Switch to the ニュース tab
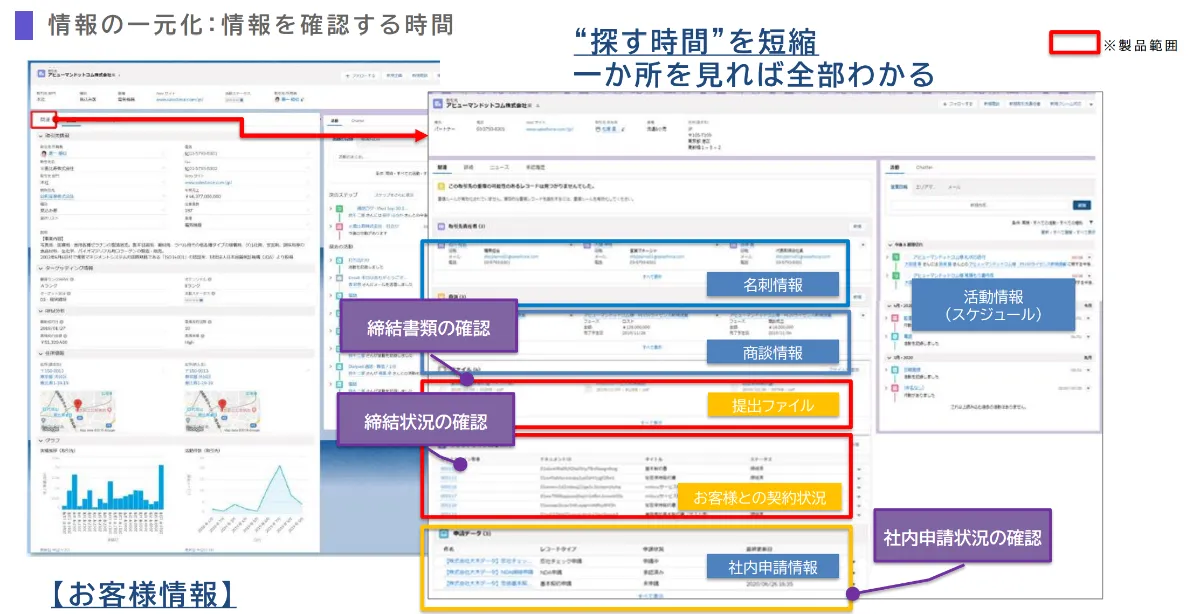Image resolution: width=1200 pixels, height=614 pixels. coord(497,168)
